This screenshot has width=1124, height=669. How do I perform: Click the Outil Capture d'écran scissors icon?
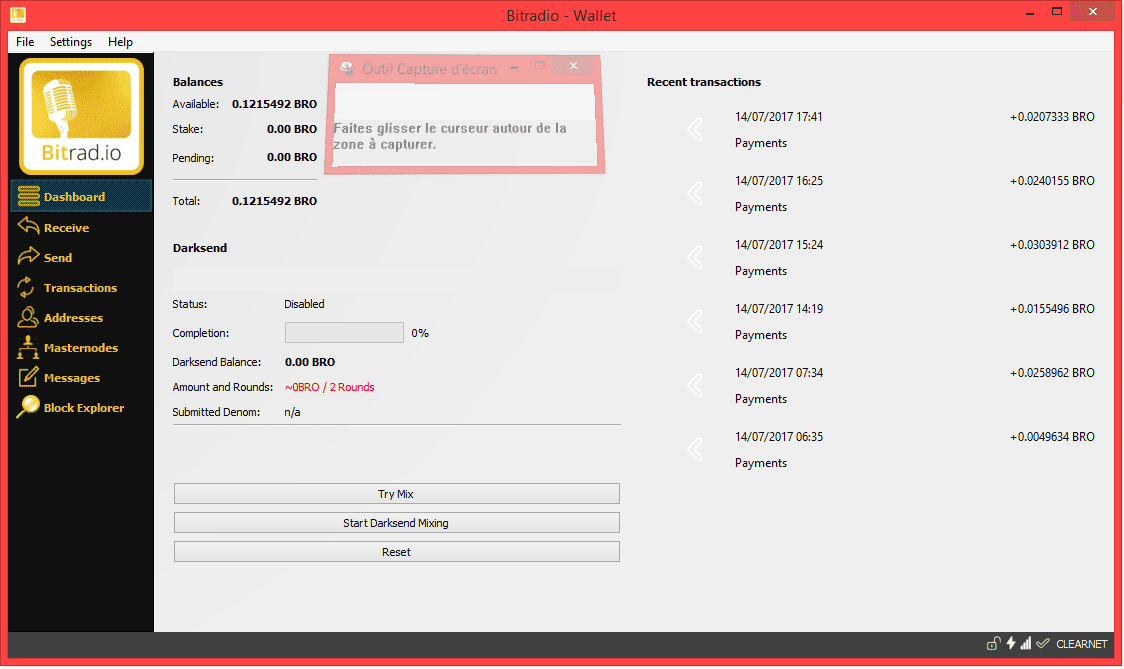[x=347, y=68]
